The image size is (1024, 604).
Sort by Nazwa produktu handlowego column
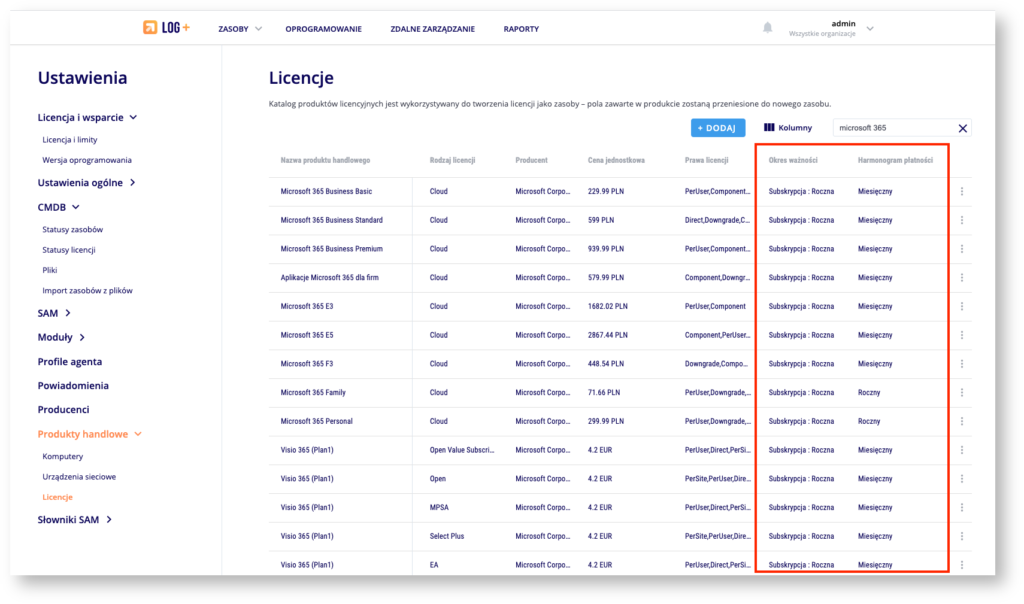[325, 160]
